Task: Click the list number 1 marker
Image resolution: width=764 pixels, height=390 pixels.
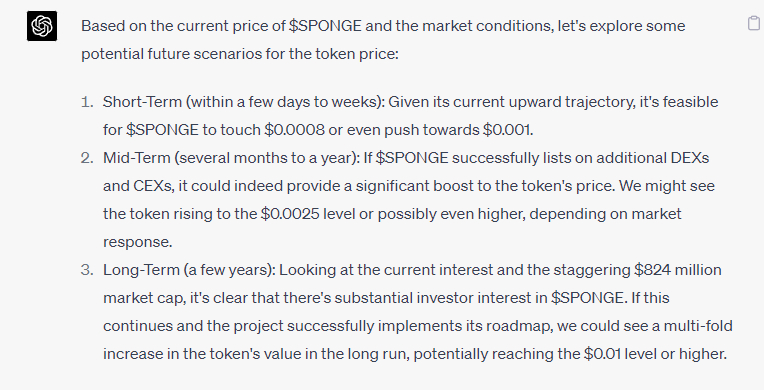Action: tap(87, 102)
